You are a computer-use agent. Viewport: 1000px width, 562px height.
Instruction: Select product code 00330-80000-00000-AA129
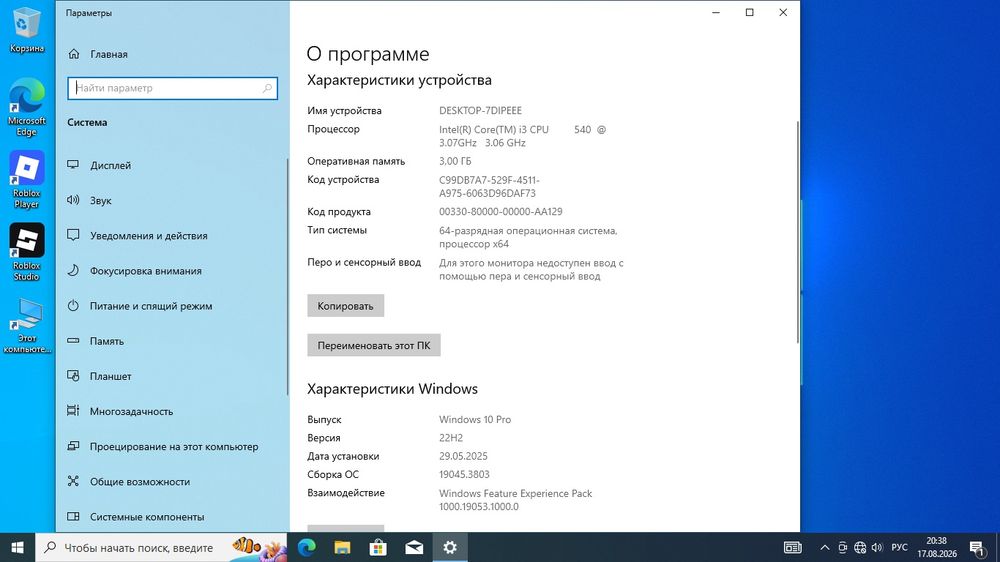501,211
